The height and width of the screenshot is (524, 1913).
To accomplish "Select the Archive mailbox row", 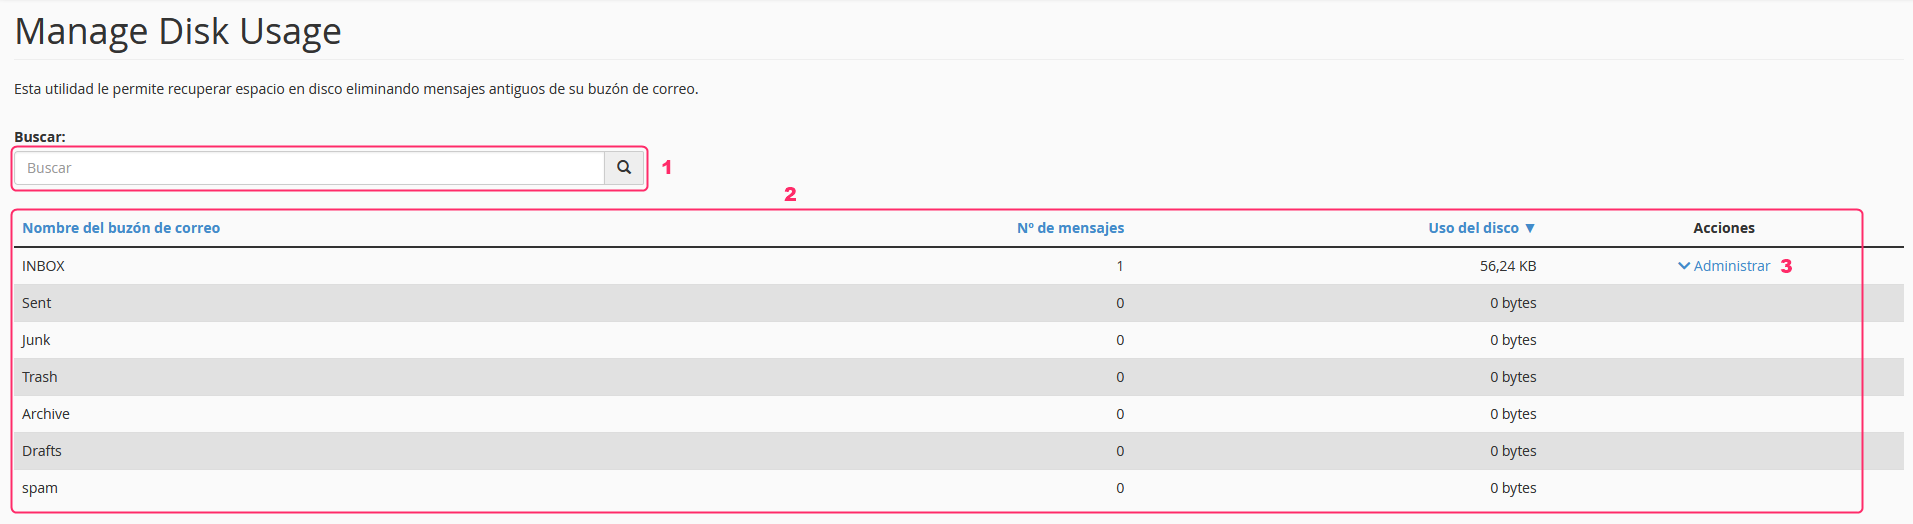I will (959, 414).
